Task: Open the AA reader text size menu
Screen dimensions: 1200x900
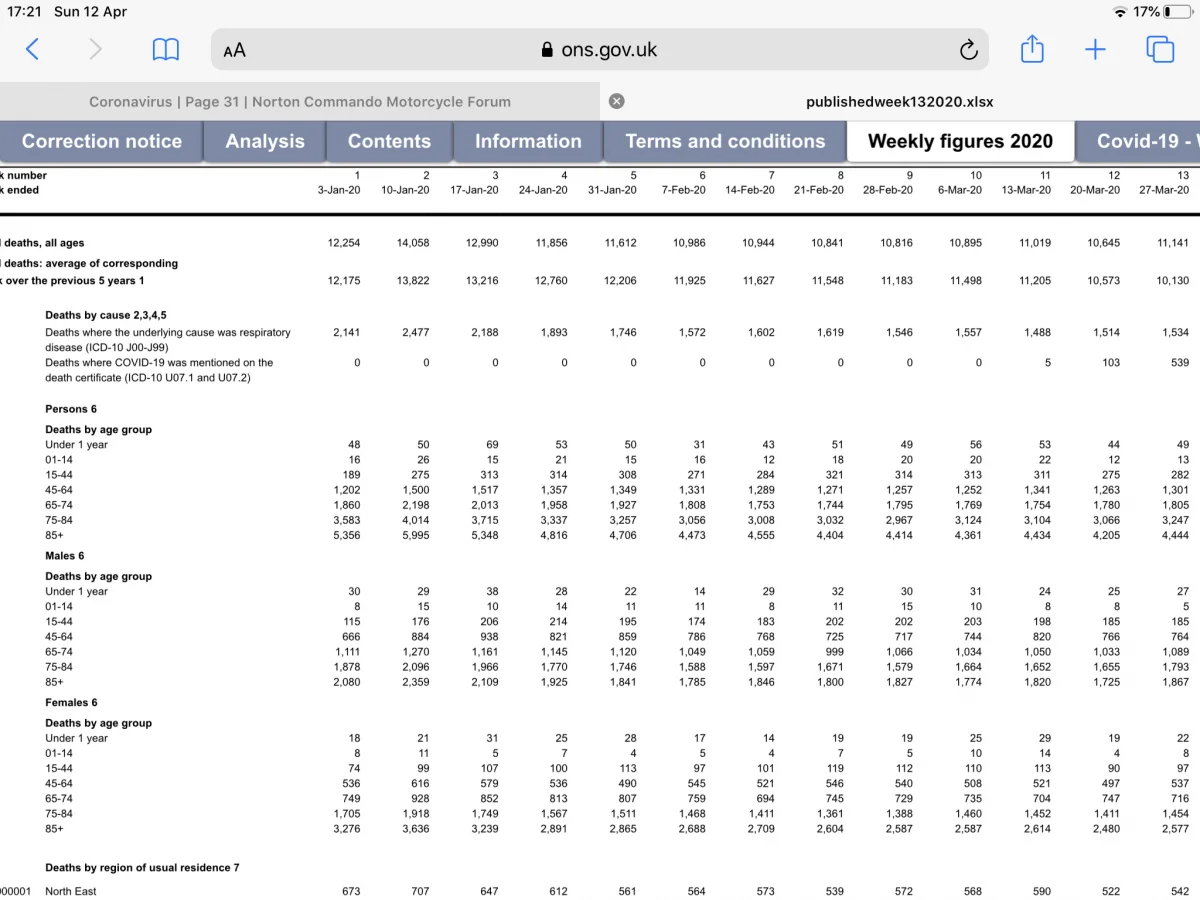Action: [x=235, y=50]
